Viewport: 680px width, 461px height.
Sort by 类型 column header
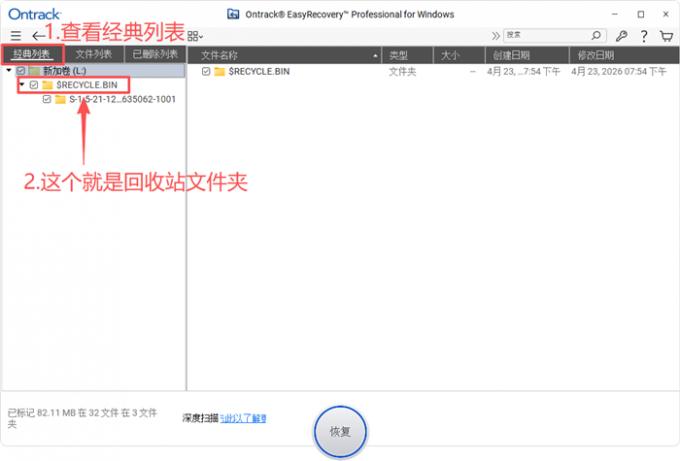click(x=407, y=55)
